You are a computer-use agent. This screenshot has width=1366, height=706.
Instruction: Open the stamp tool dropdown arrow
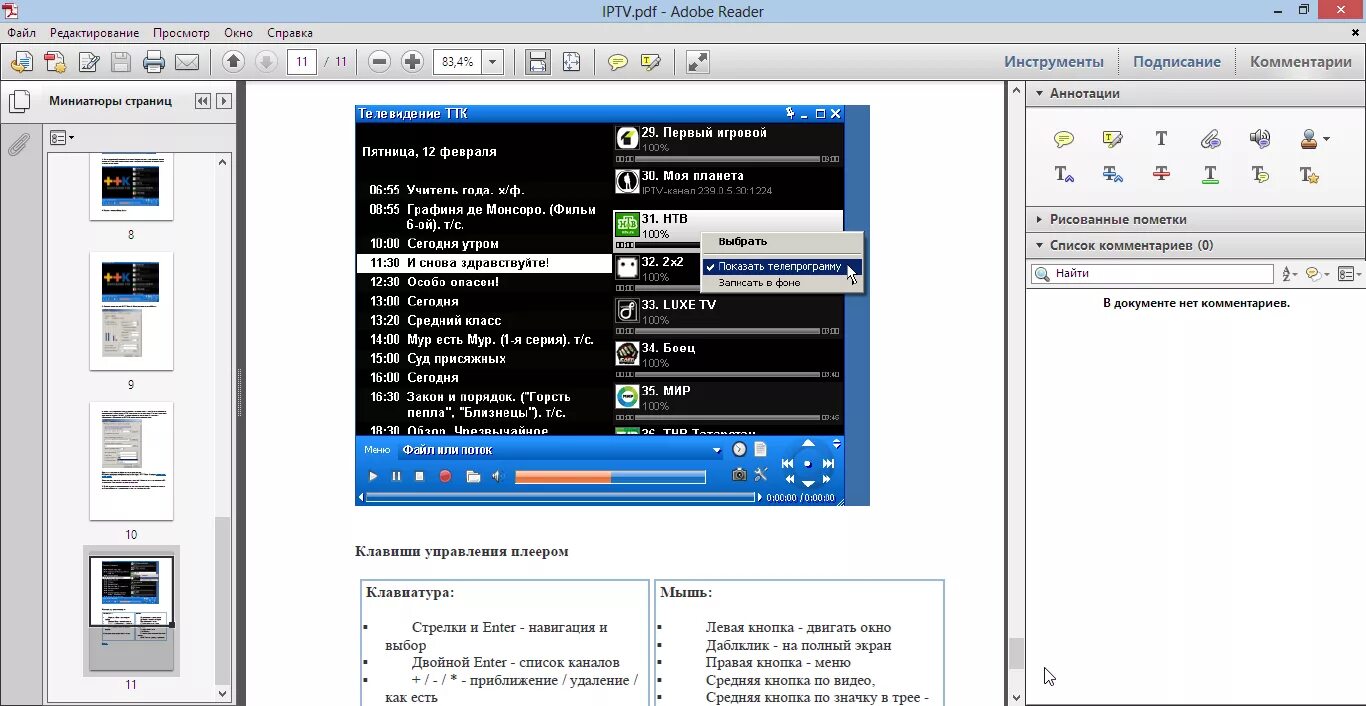[x=1327, y=140]
